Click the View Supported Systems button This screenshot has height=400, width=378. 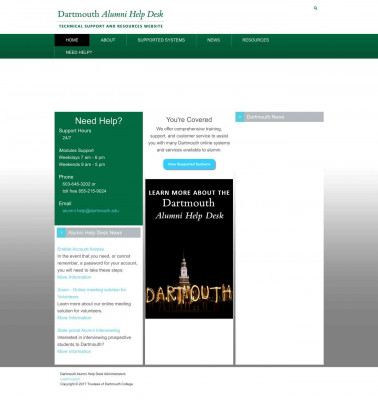(x=189, y=164)
